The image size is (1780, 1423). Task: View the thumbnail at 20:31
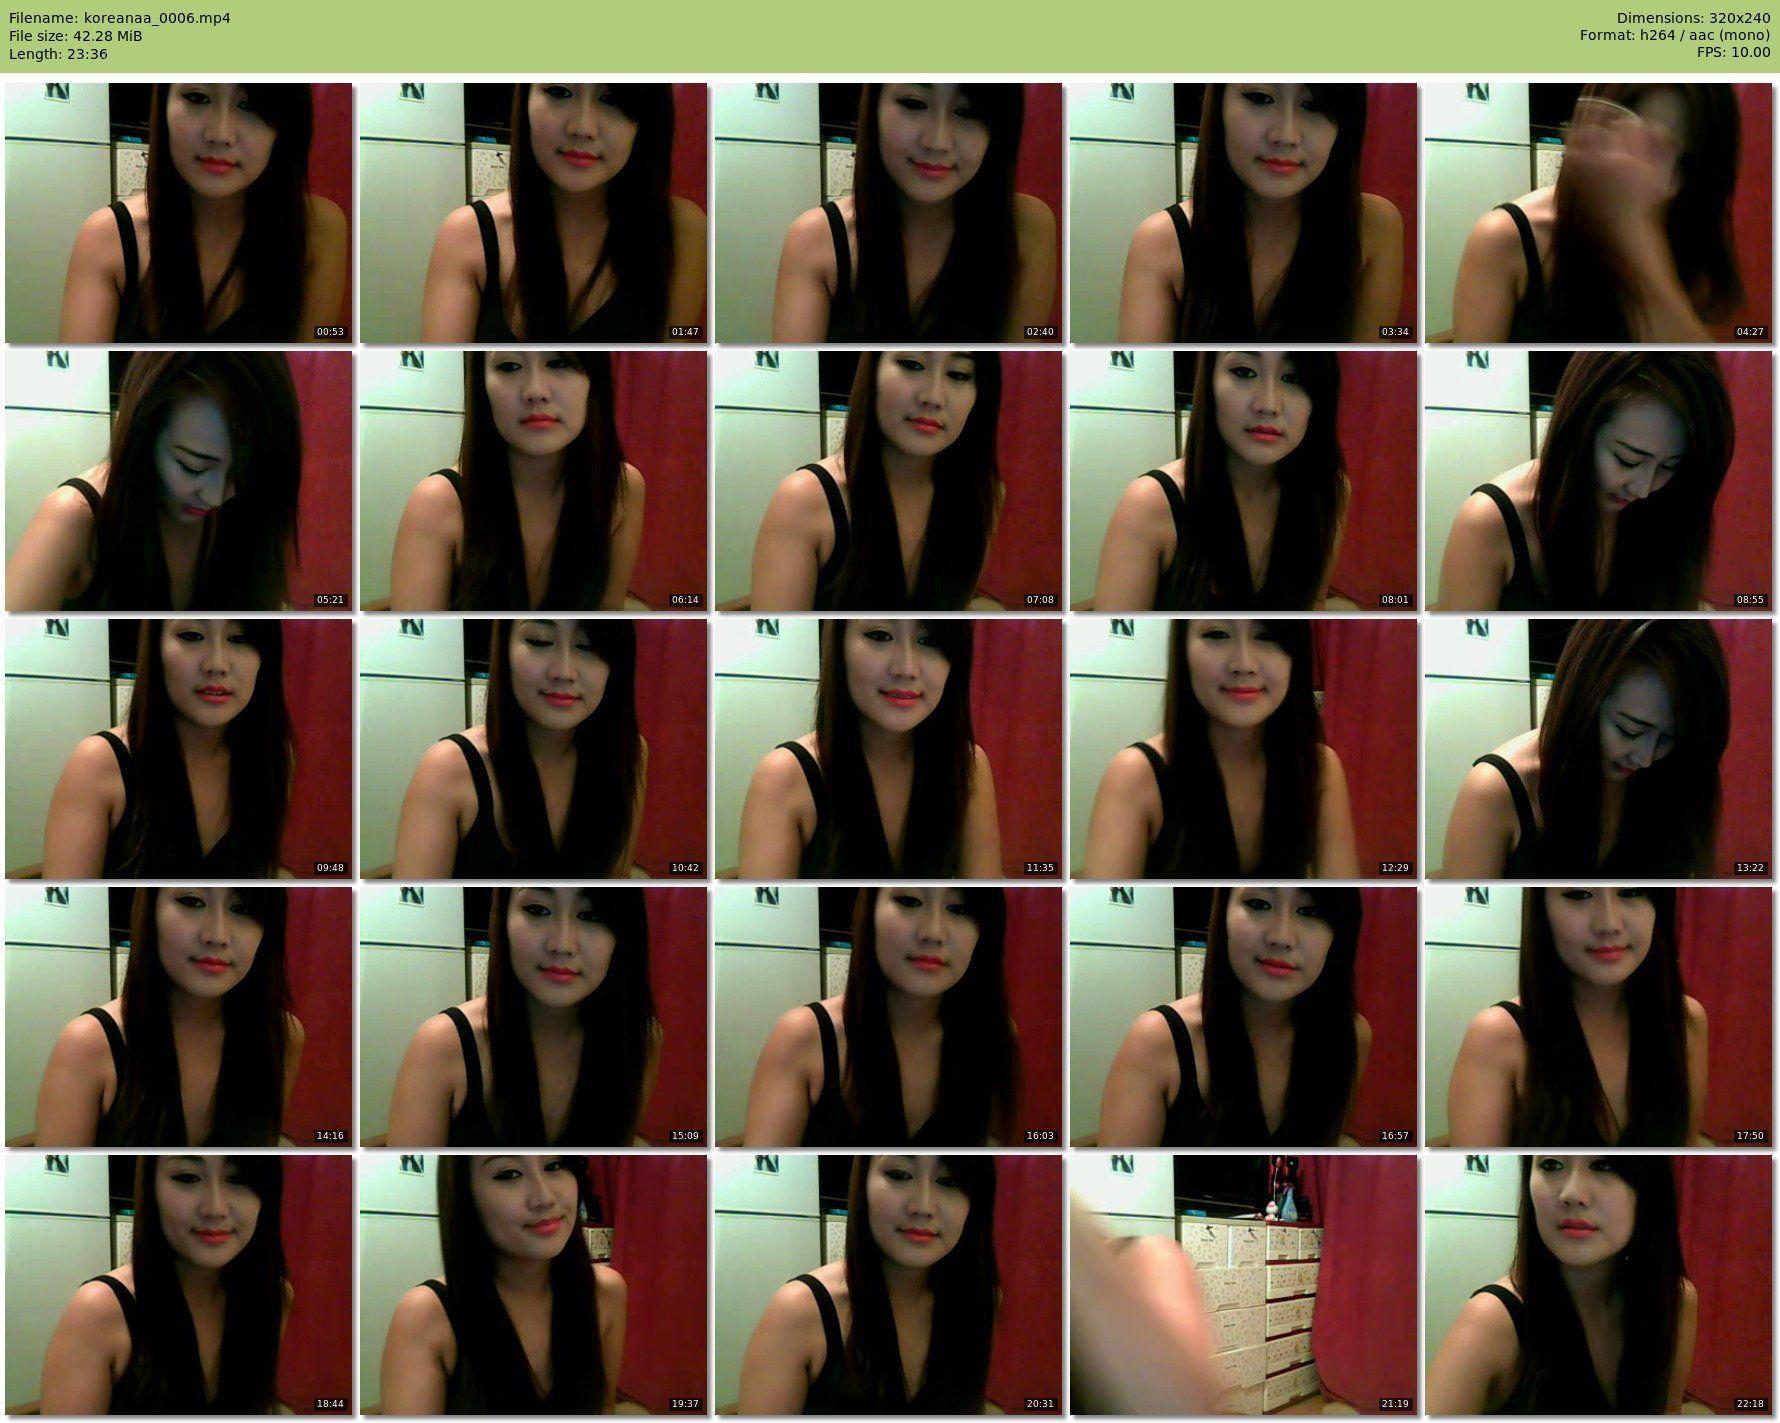pos(888,1285)
